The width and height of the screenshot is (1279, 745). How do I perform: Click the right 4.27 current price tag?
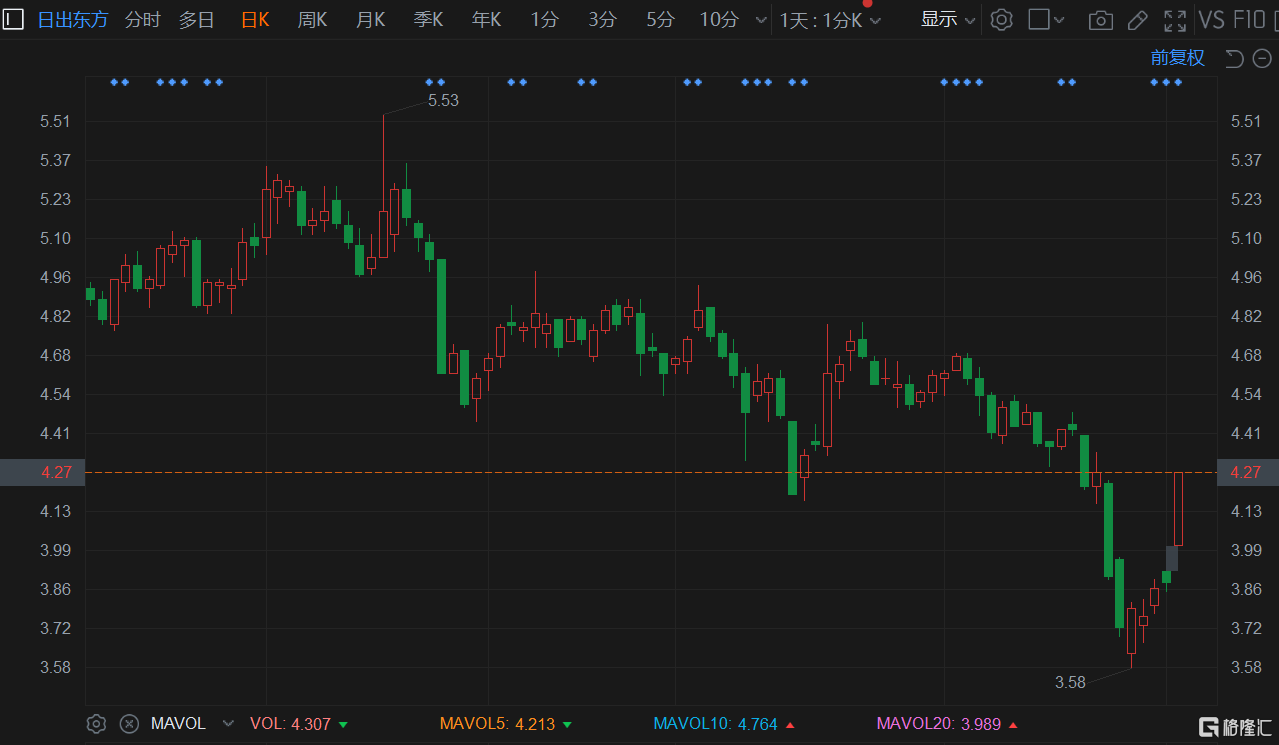[x=1247, y=472]
